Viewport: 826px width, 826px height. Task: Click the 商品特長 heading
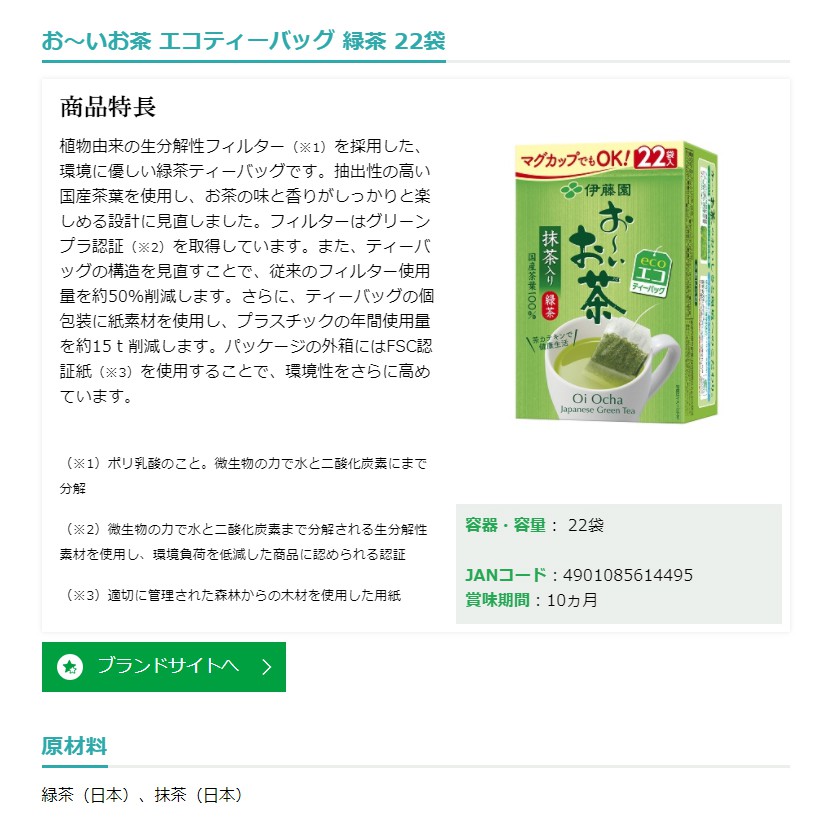108,107
